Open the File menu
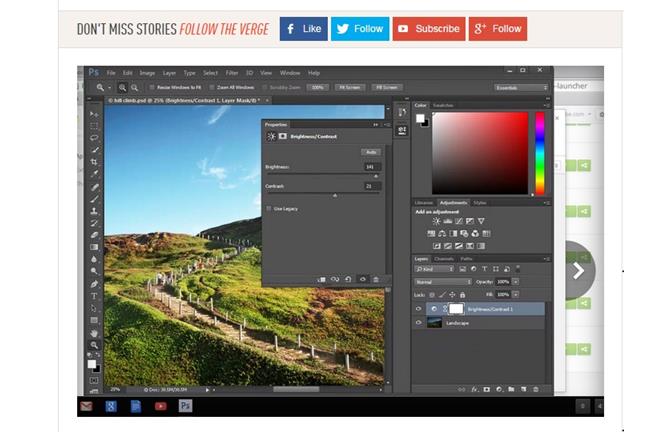650x432 pixels. [111, 73]
